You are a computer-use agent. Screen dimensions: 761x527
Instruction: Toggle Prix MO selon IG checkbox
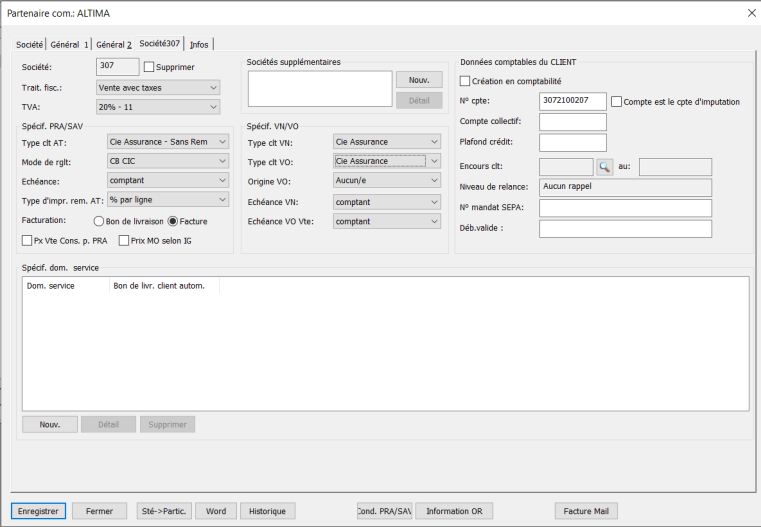pyautogui.click(x=124, y=241)
